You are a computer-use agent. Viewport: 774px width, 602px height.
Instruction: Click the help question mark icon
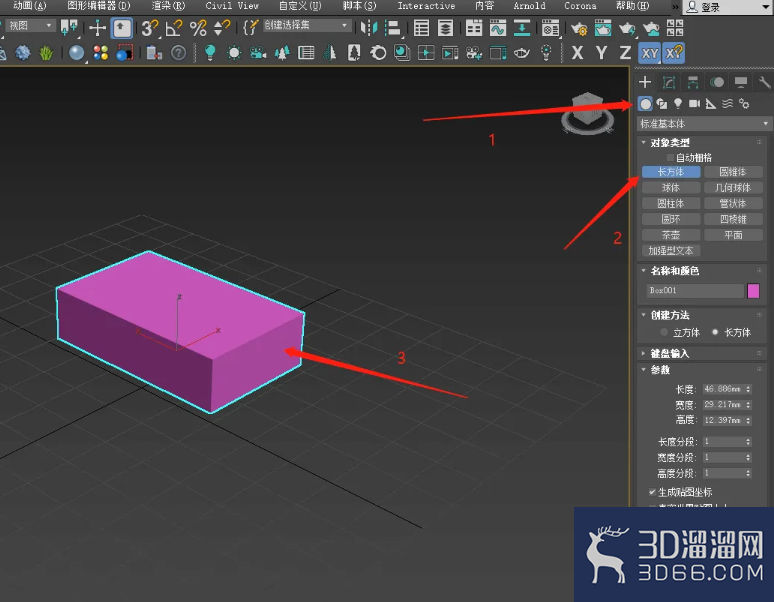coord(178,53)
